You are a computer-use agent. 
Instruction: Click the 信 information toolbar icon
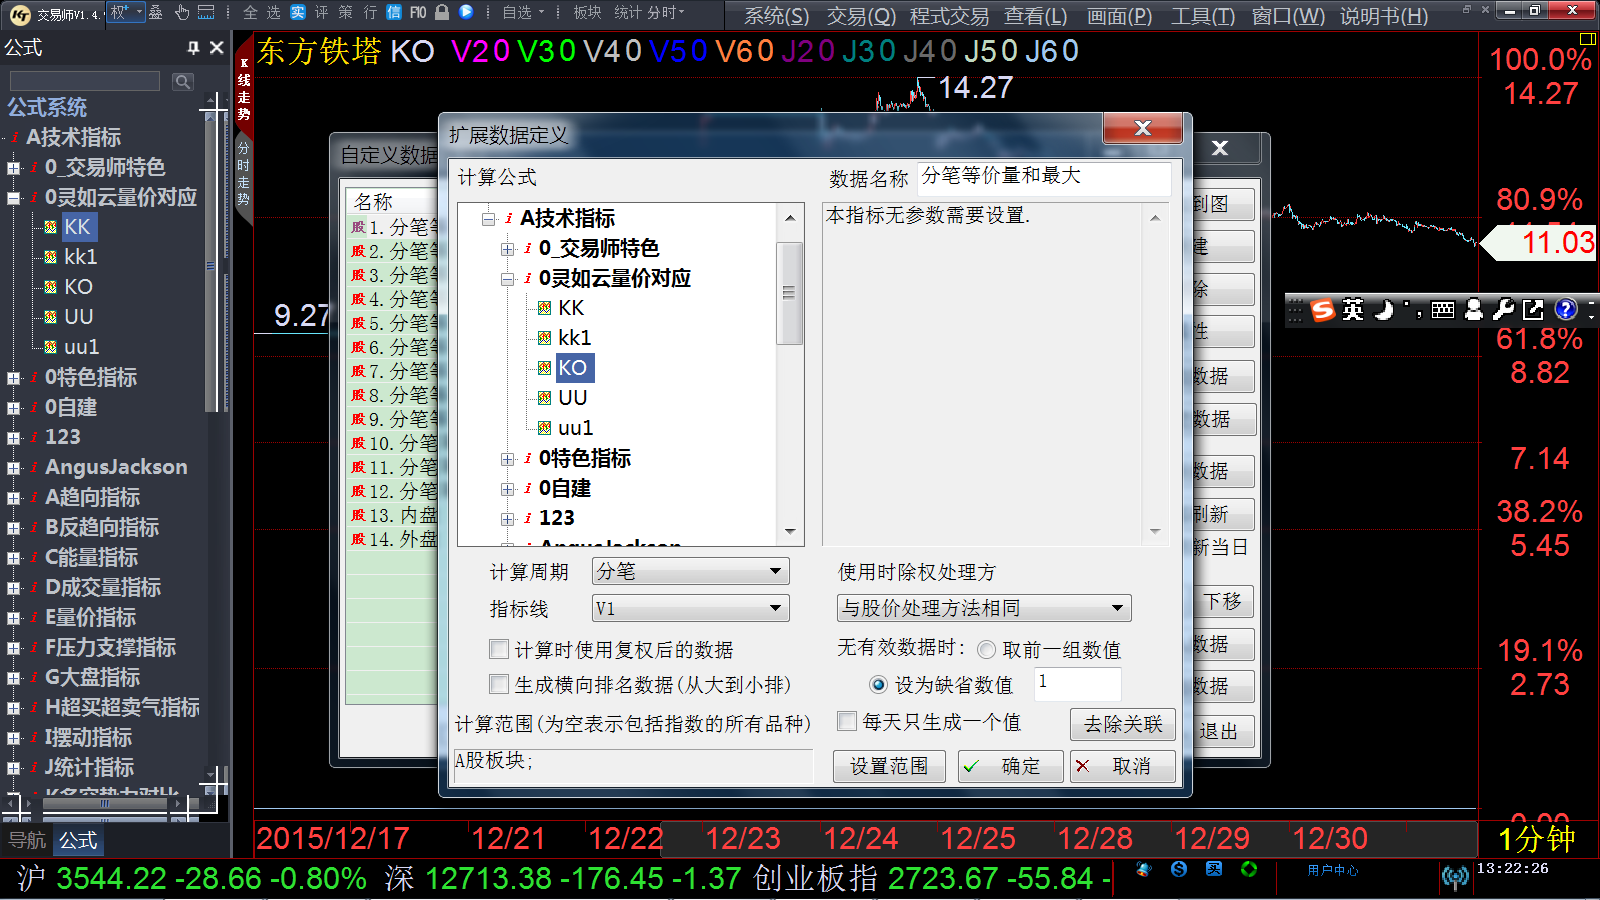point(394,13)
